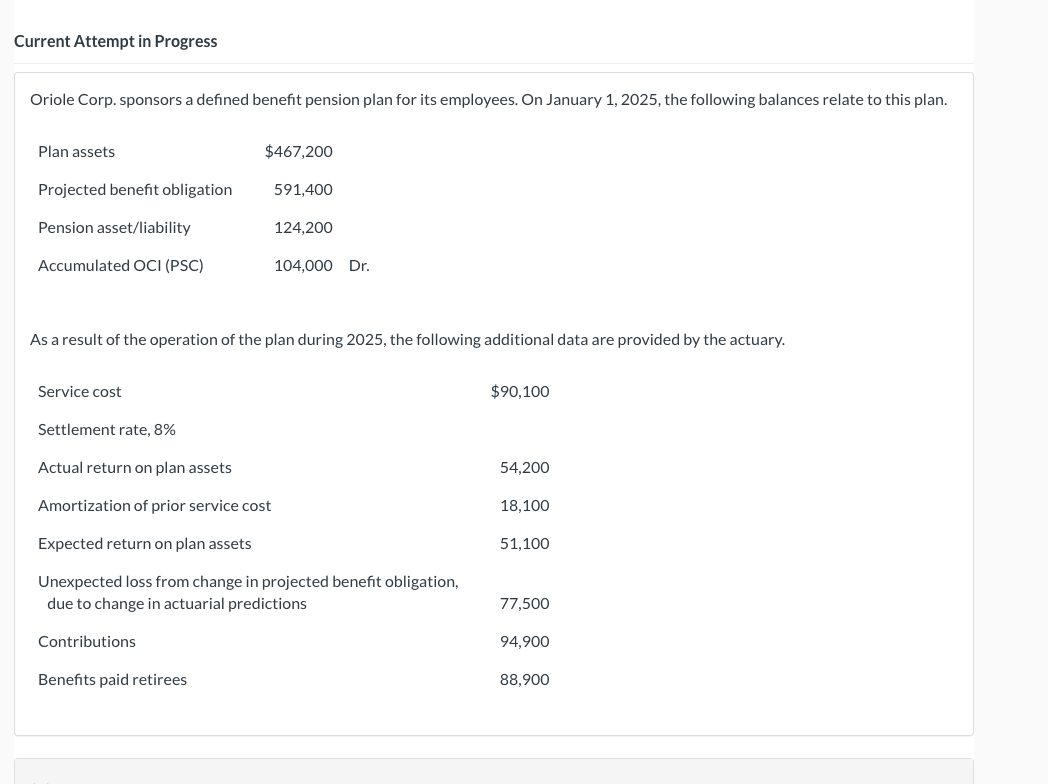Select the $90,100 service cost value

(x=520, y=391)
